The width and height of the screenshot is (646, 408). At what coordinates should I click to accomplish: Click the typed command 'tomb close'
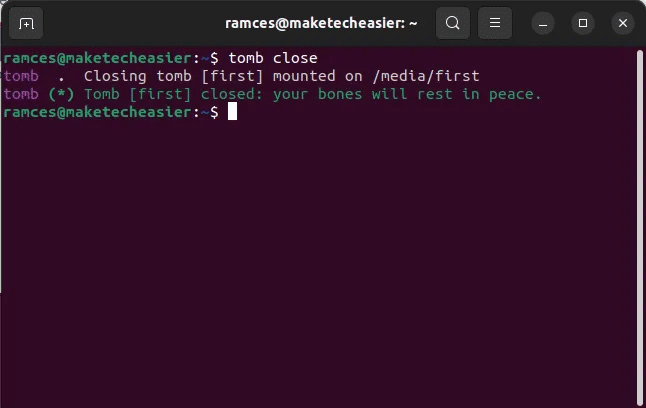click(x=273, y=58)
